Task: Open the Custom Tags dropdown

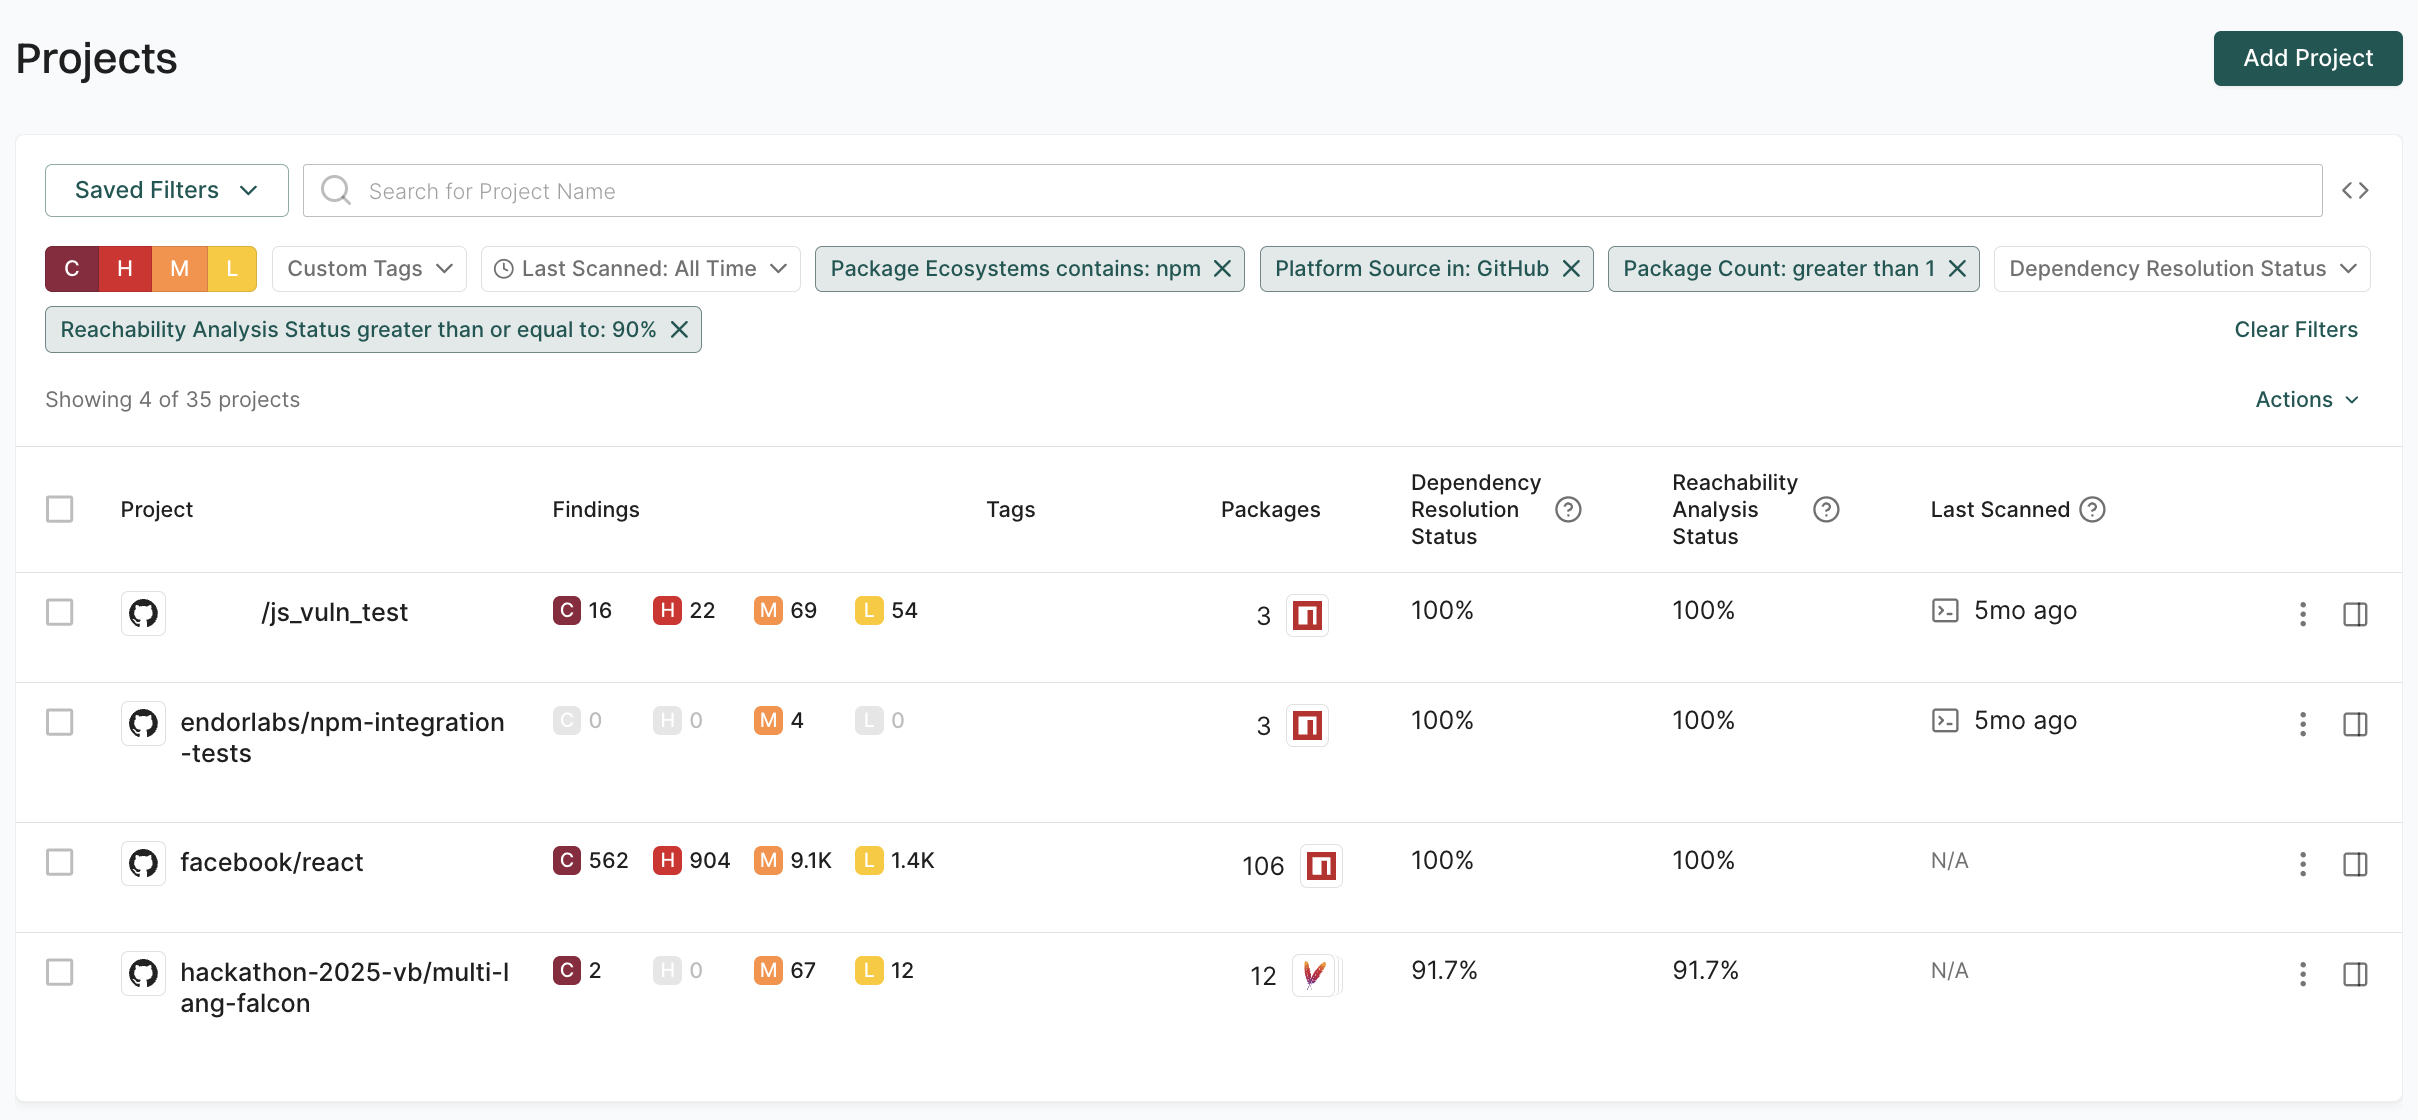Action: click(369, 269)
